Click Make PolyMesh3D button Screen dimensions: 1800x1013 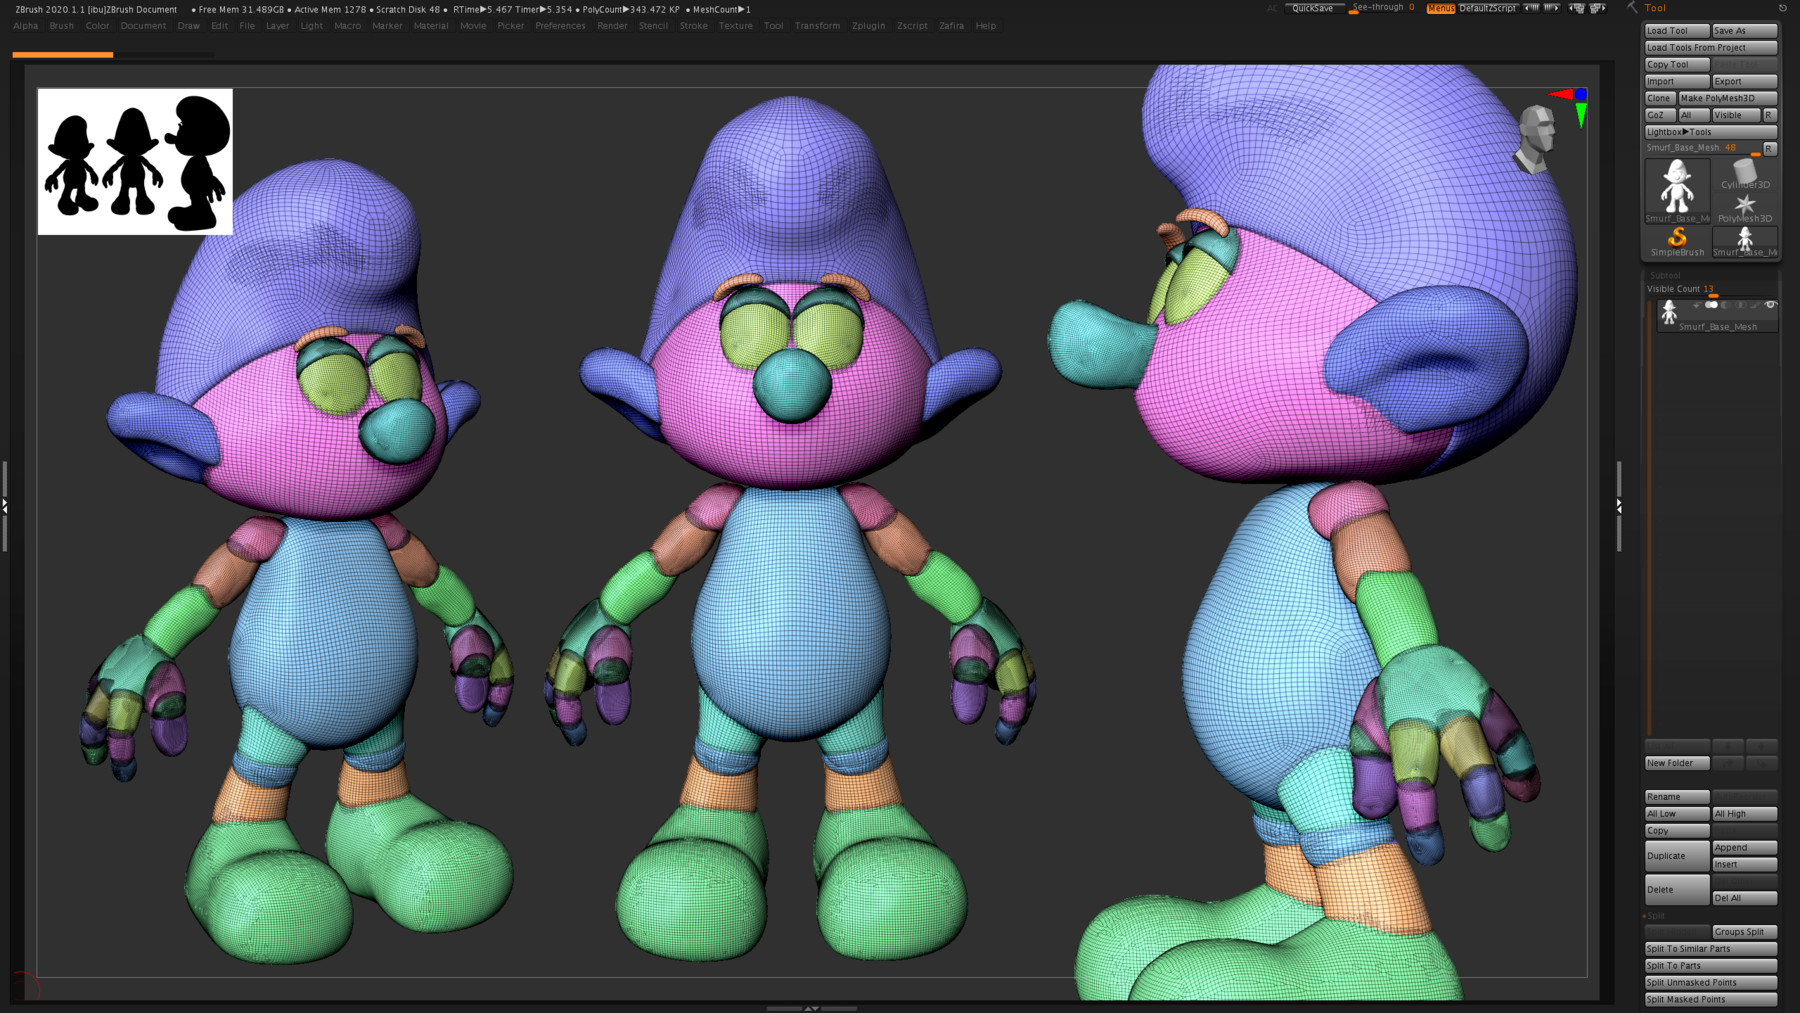[x=1728, y=98]
